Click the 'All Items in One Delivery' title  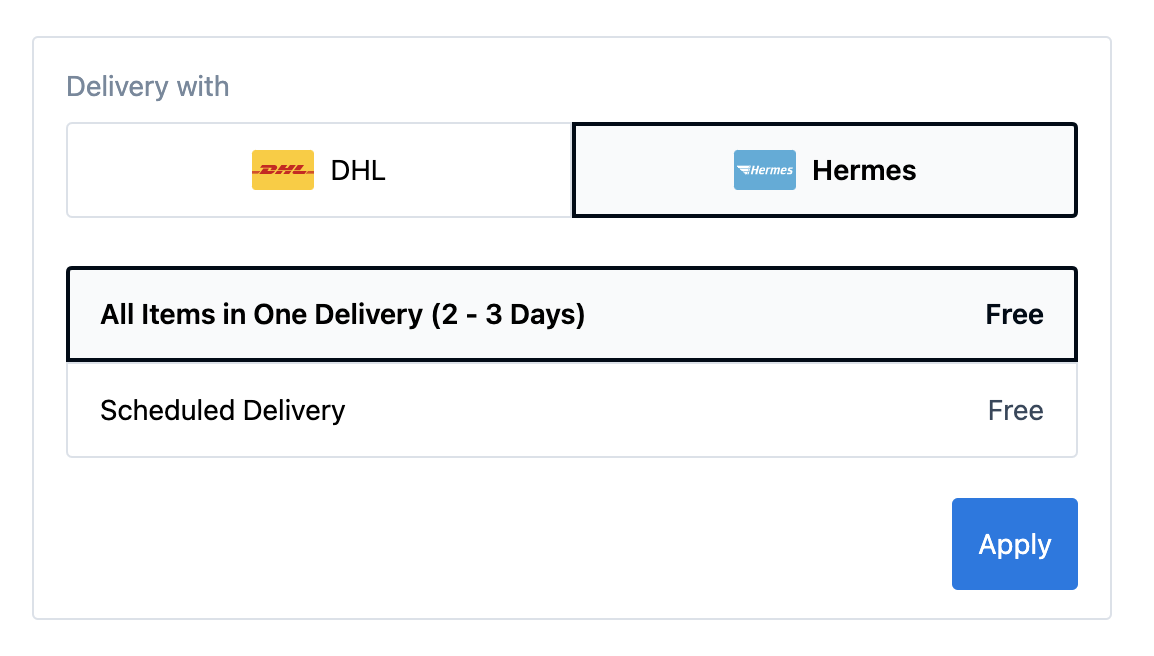[x=262, y=315]
